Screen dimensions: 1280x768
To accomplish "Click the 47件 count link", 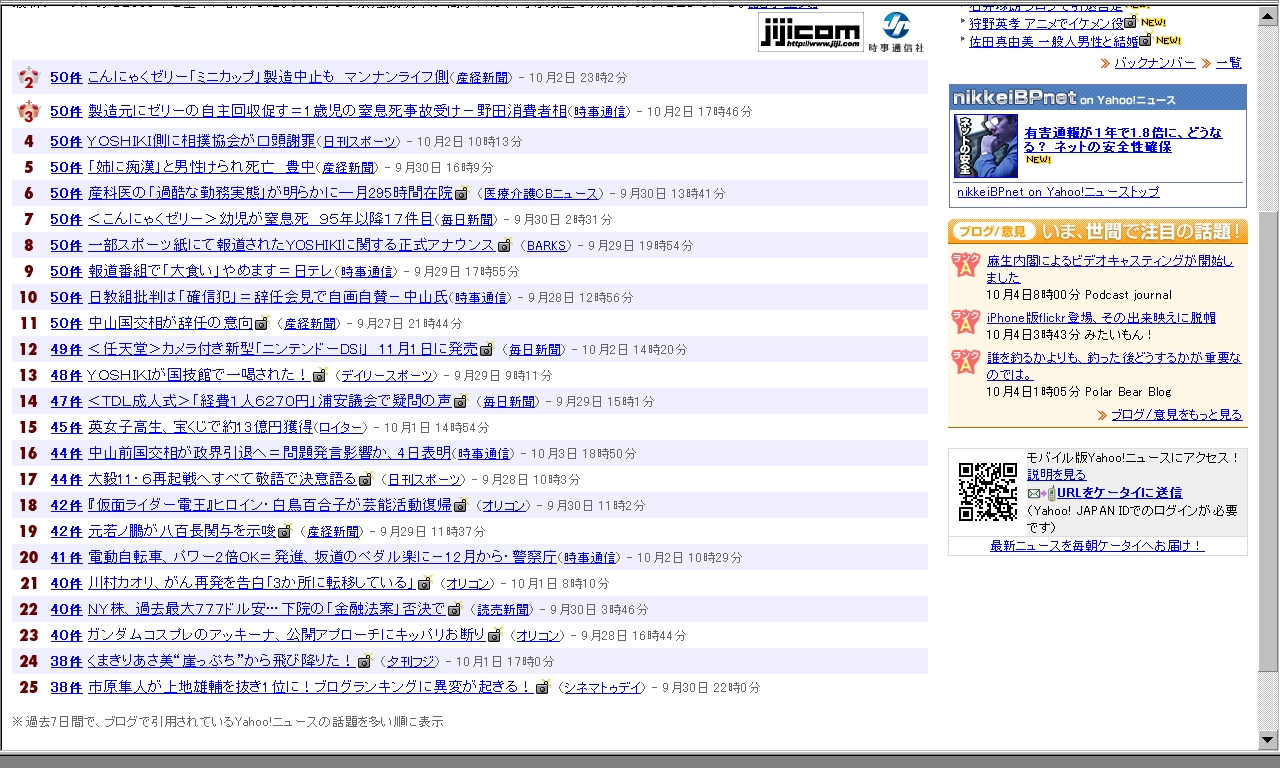I will pos(66,401).
